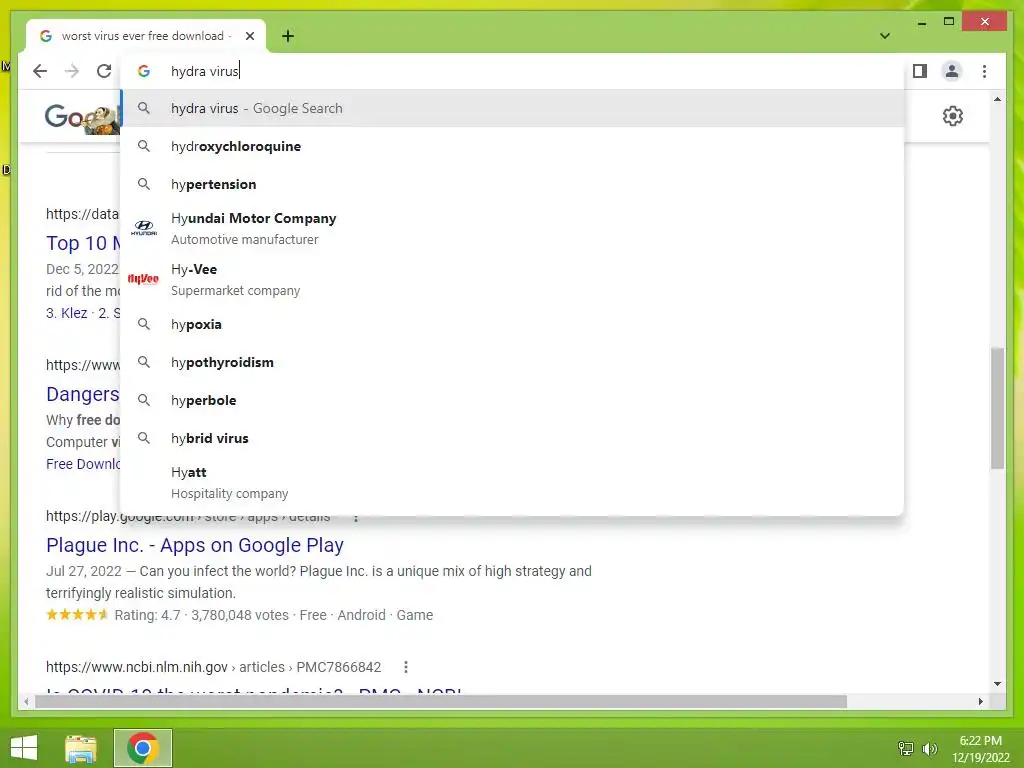Open the Chrome profile avatar
The image size is (1024, 768).
click(x=952, y=71)
